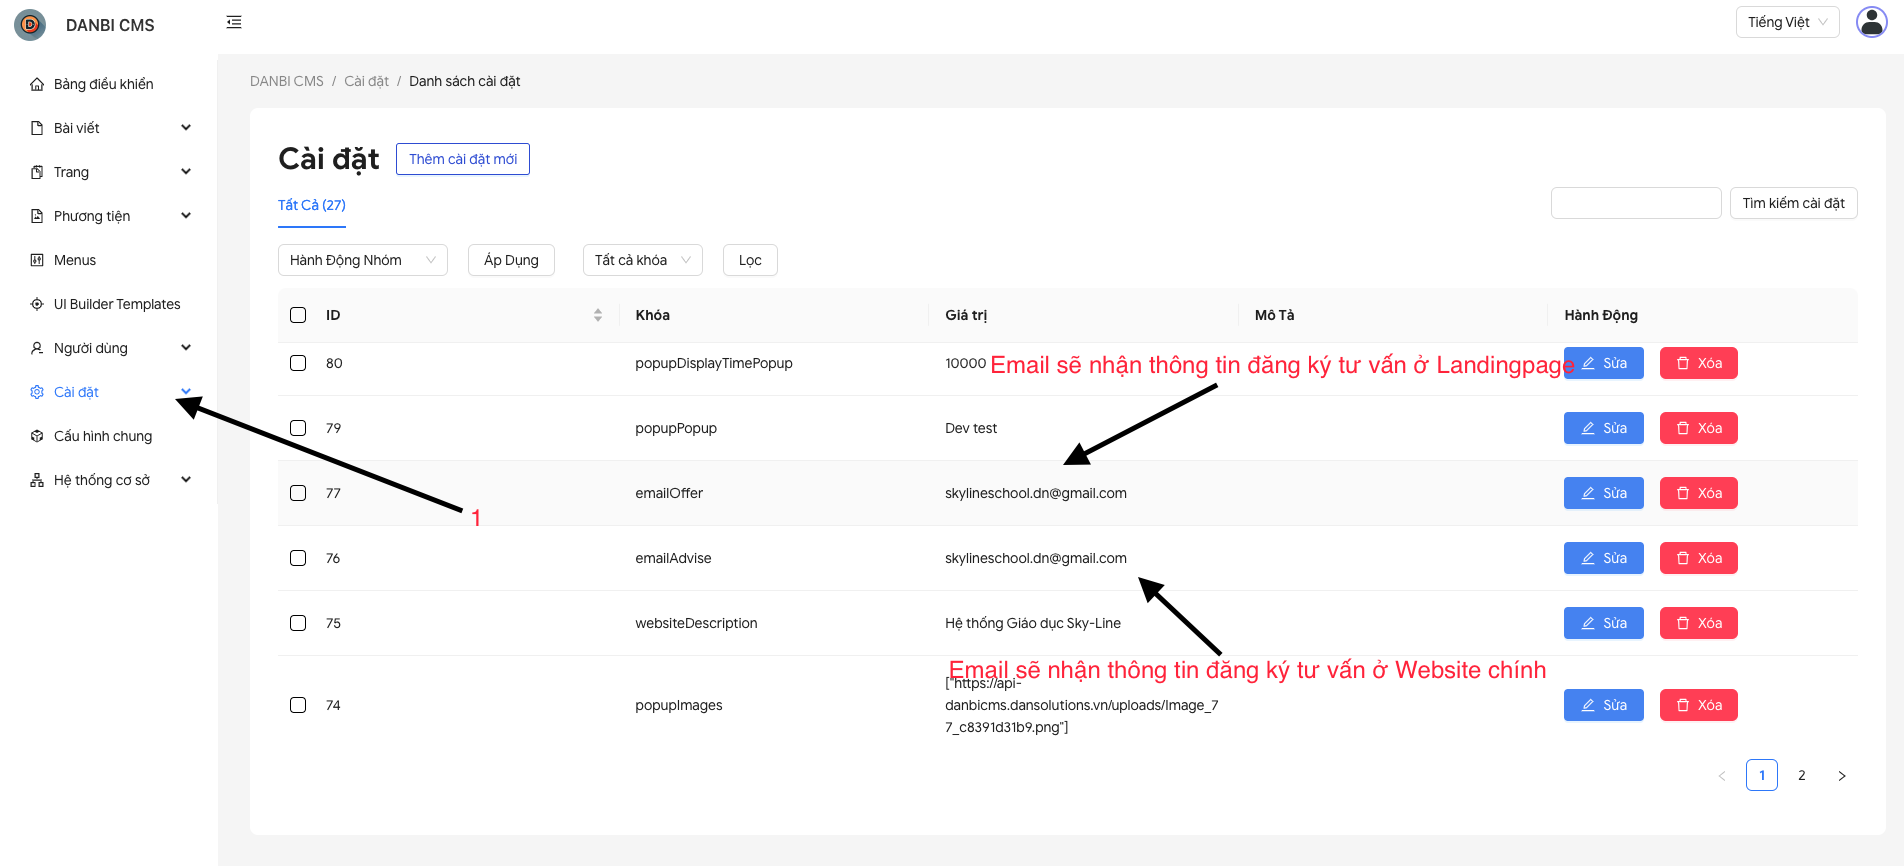
Task: Select the row checkbox for emailOffer
Action: (x=298, y=493)
